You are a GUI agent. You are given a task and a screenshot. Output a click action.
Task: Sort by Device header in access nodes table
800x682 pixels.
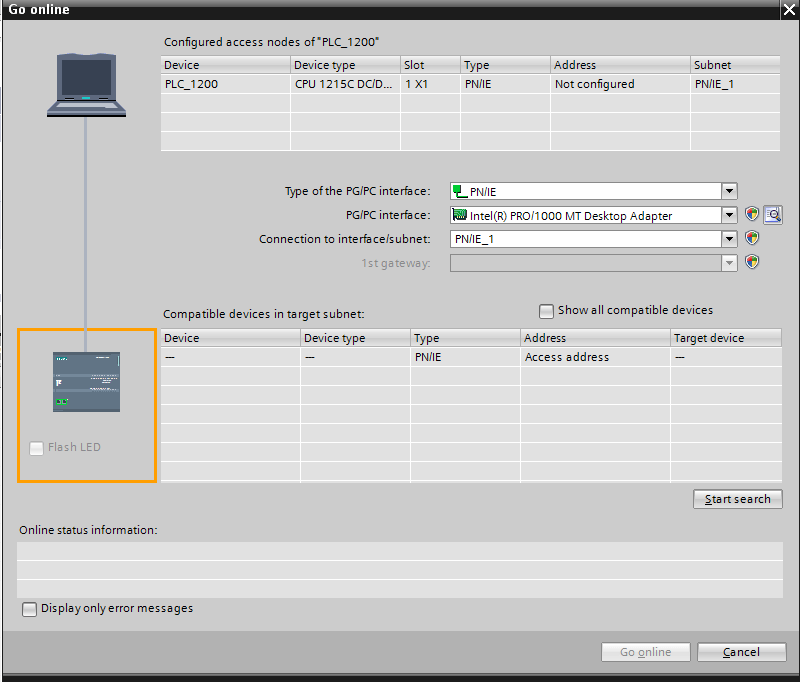click(226, 65)
